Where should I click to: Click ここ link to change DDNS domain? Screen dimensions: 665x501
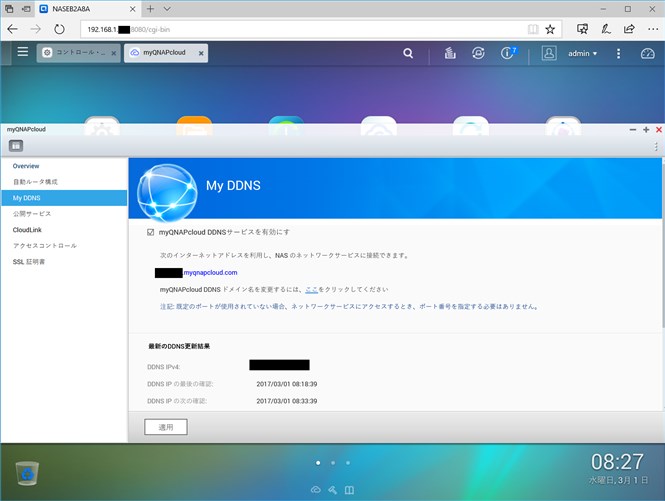coord(311,290)
